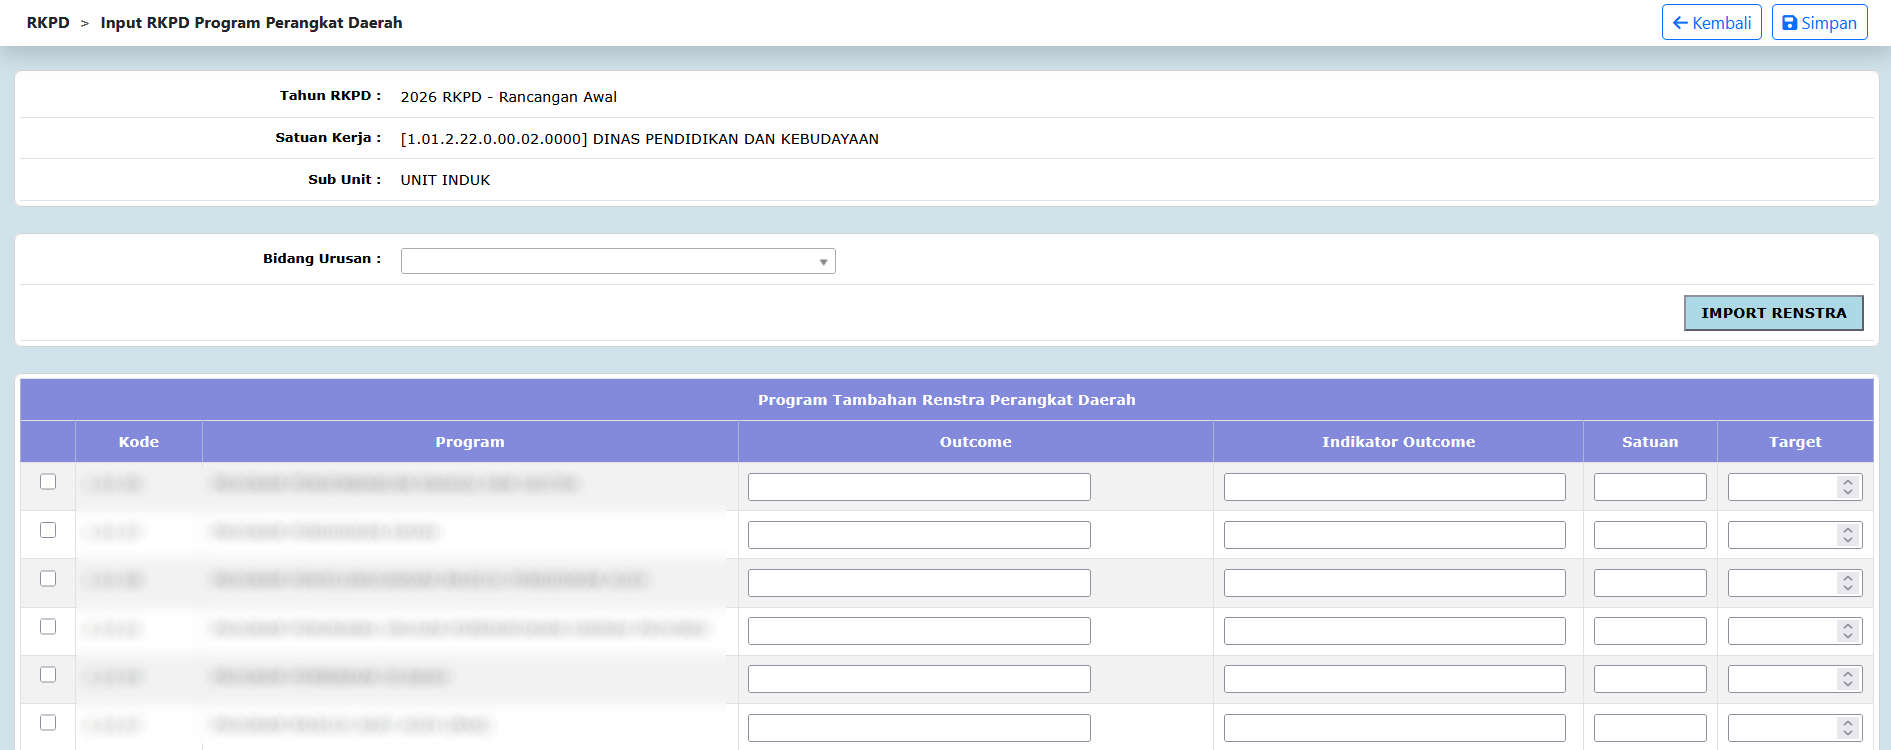Click the third row Target spinner arrows
1891x750 pixels.
point(1848,583)
